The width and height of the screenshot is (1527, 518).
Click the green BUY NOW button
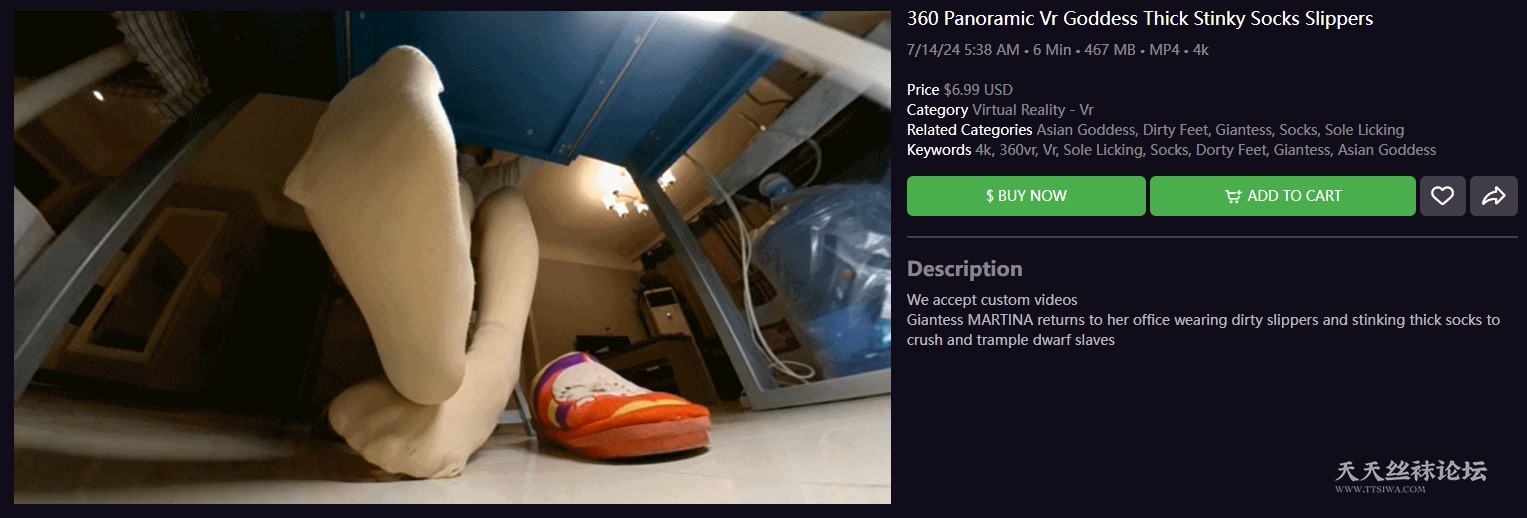(x=1026, y=196)
